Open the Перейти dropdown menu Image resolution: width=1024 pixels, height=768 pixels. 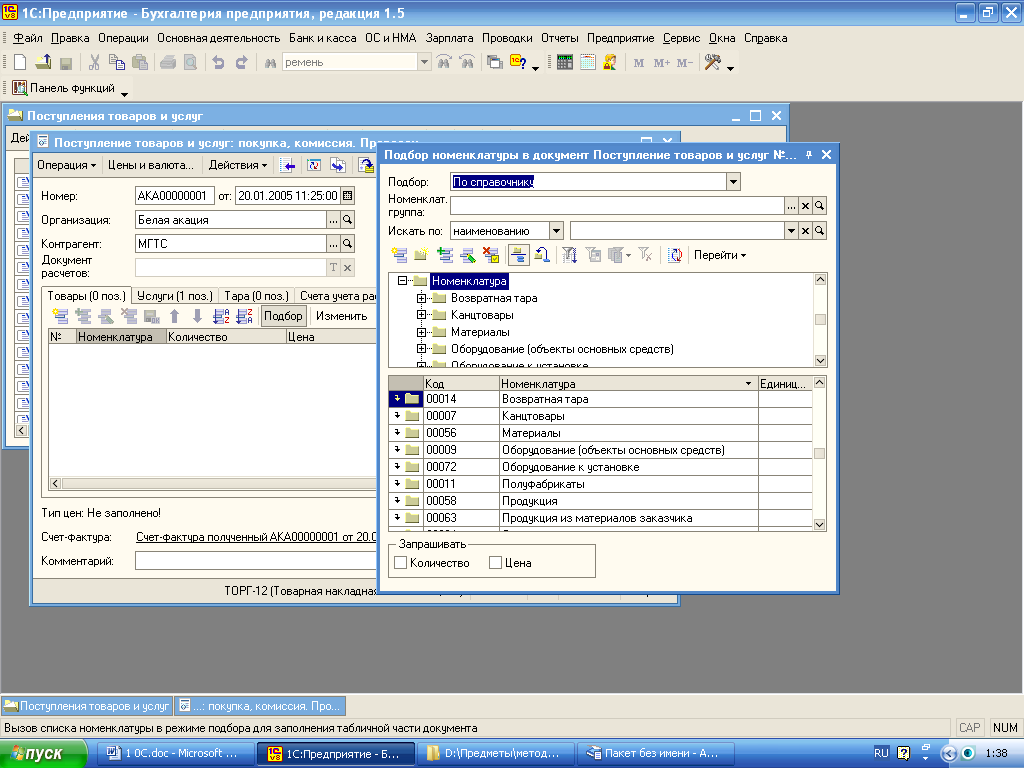(x=720, y=255)
